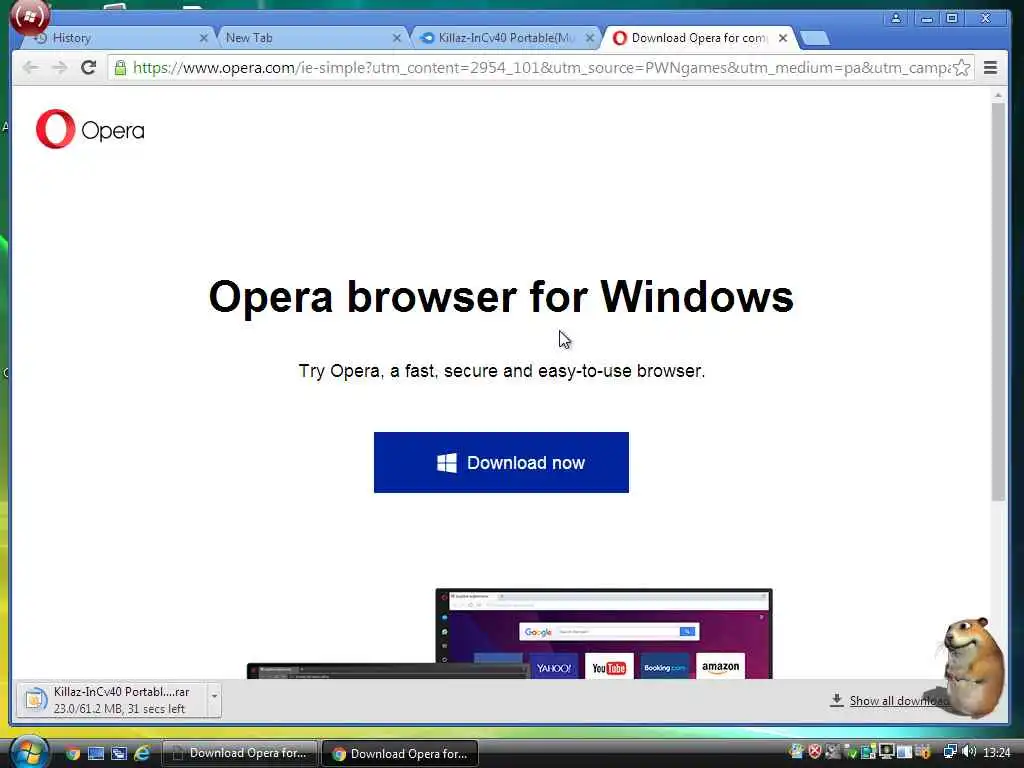Click the Windows Start orb
This screenshot has width=1024, height=768.
(28, 752)
